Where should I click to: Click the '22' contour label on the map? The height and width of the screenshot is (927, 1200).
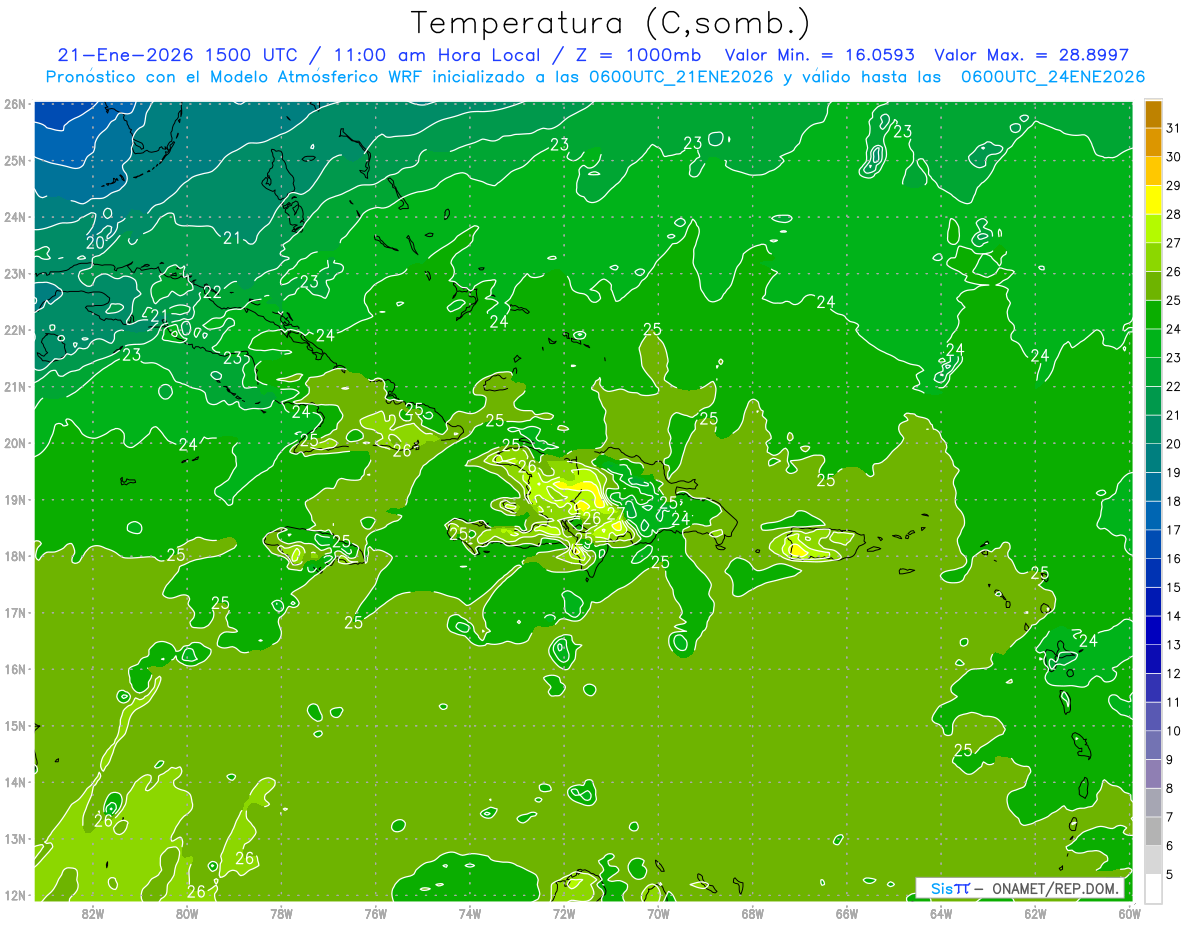pos(212,292)
